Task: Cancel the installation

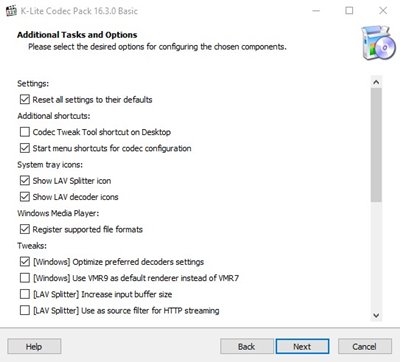Action: click(x=365, y=346)
